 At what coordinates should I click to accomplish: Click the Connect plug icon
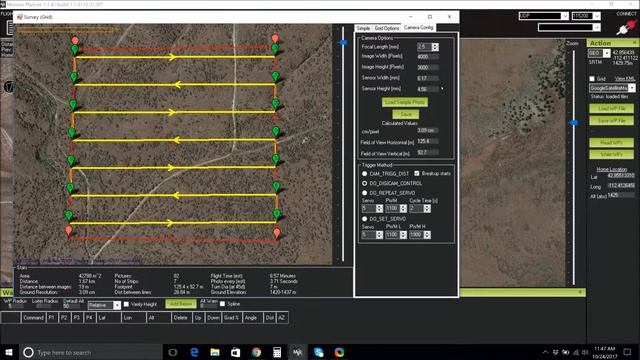(627, 27)
